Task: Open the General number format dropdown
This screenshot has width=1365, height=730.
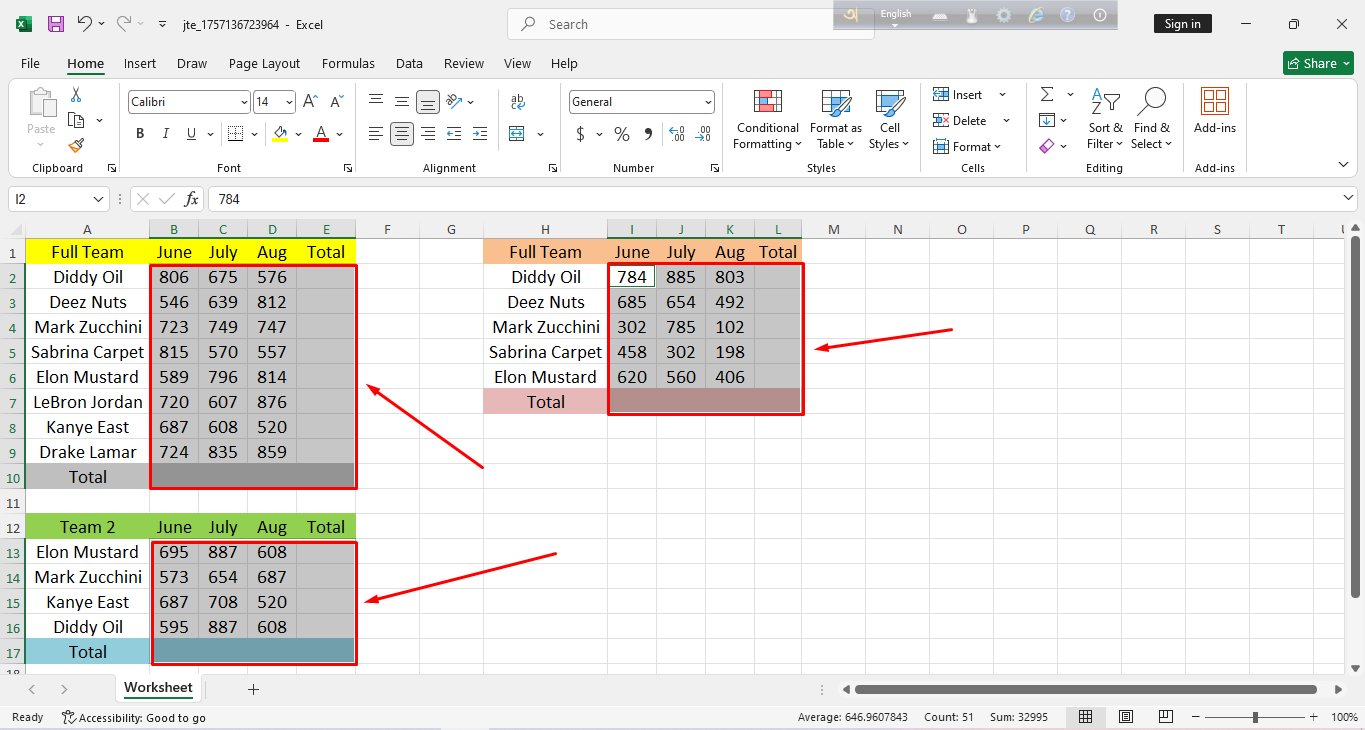Action: [708, 102]
